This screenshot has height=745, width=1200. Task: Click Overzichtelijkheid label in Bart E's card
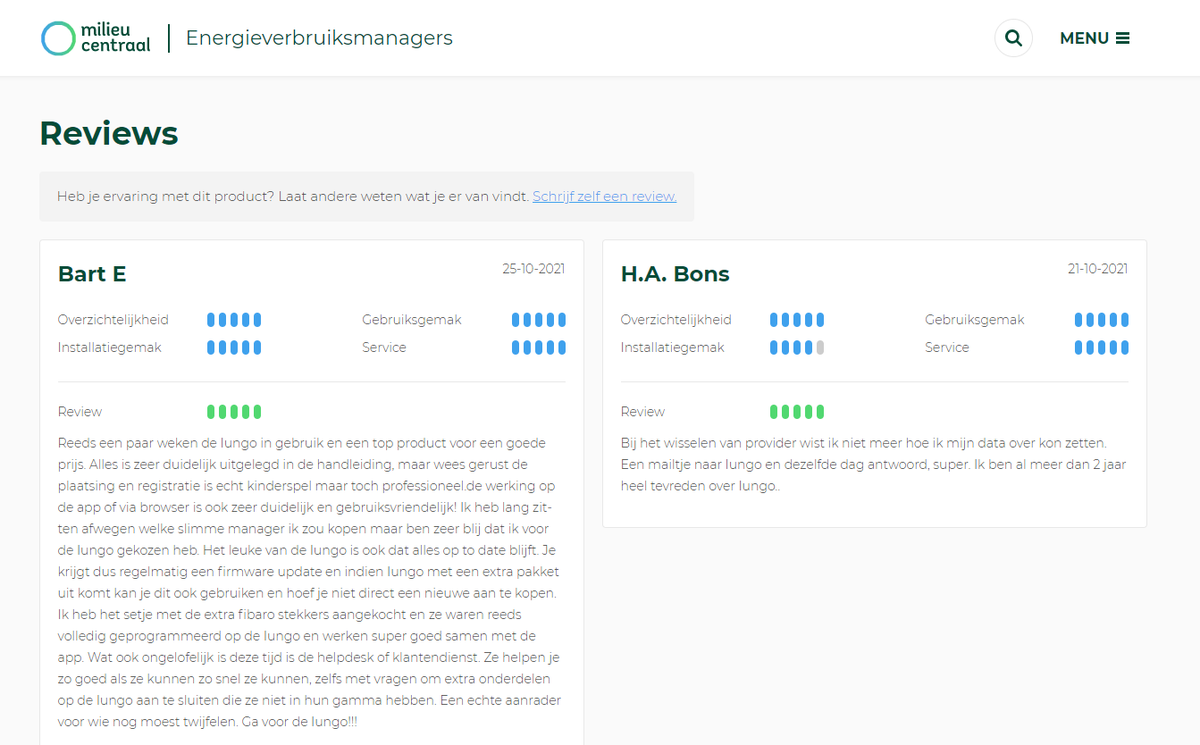(113, 320)
